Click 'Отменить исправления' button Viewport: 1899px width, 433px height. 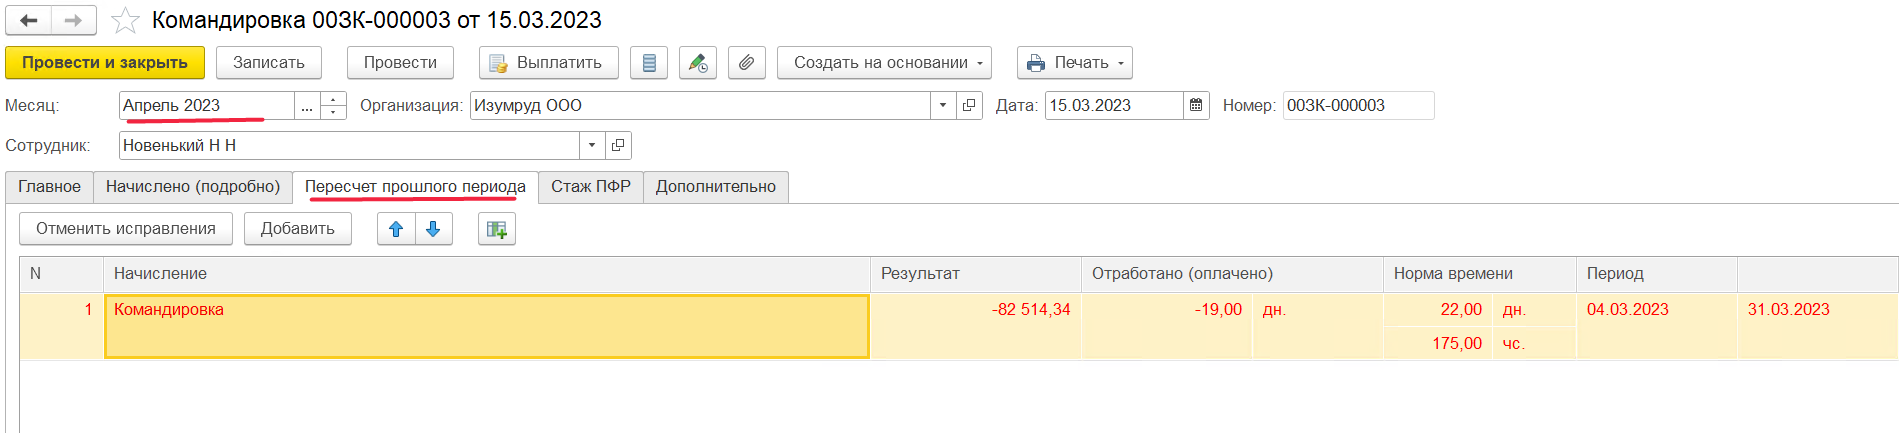pyautogui.click(x=126, y=229)
